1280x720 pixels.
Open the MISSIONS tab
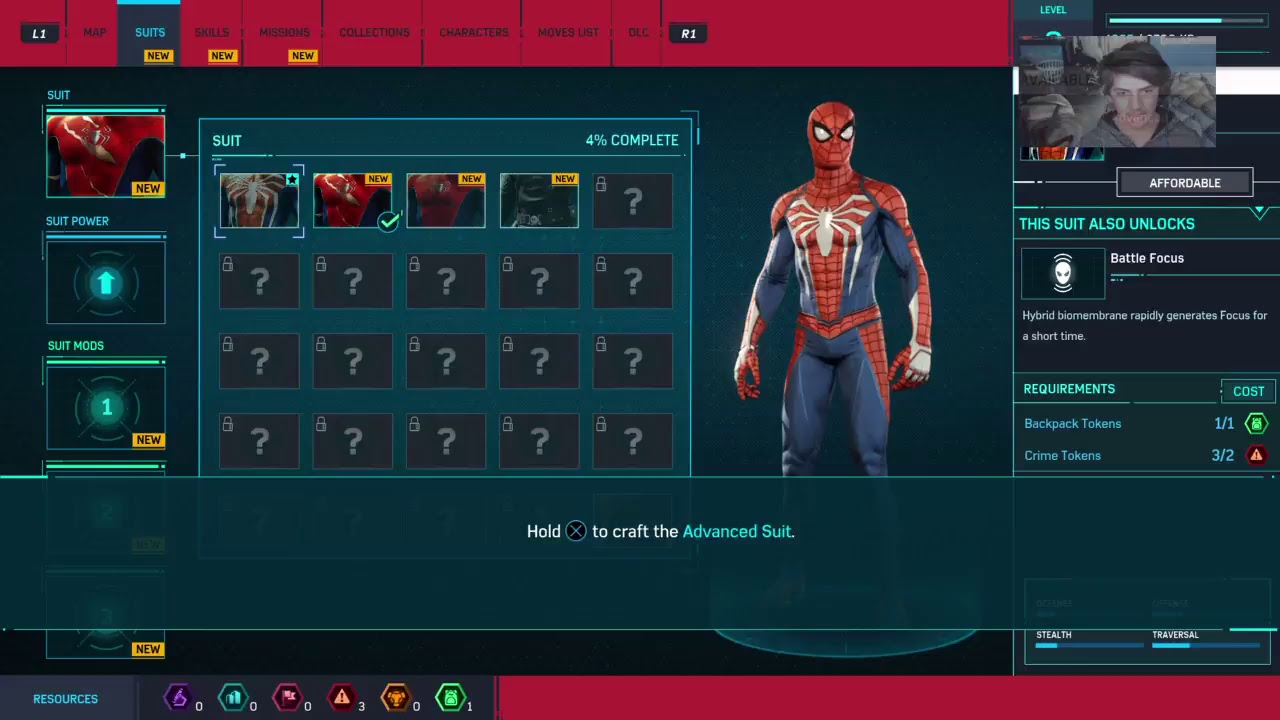[x=284, y=33]
